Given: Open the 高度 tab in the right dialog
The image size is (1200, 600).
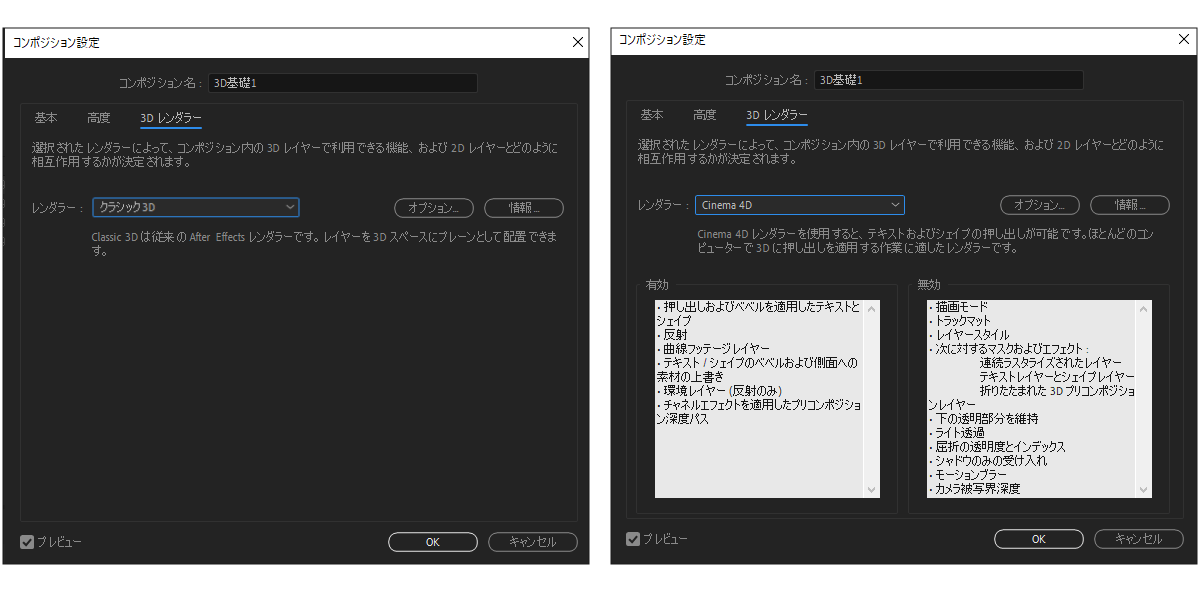Looking at the screenshot, I should point(705,115).
